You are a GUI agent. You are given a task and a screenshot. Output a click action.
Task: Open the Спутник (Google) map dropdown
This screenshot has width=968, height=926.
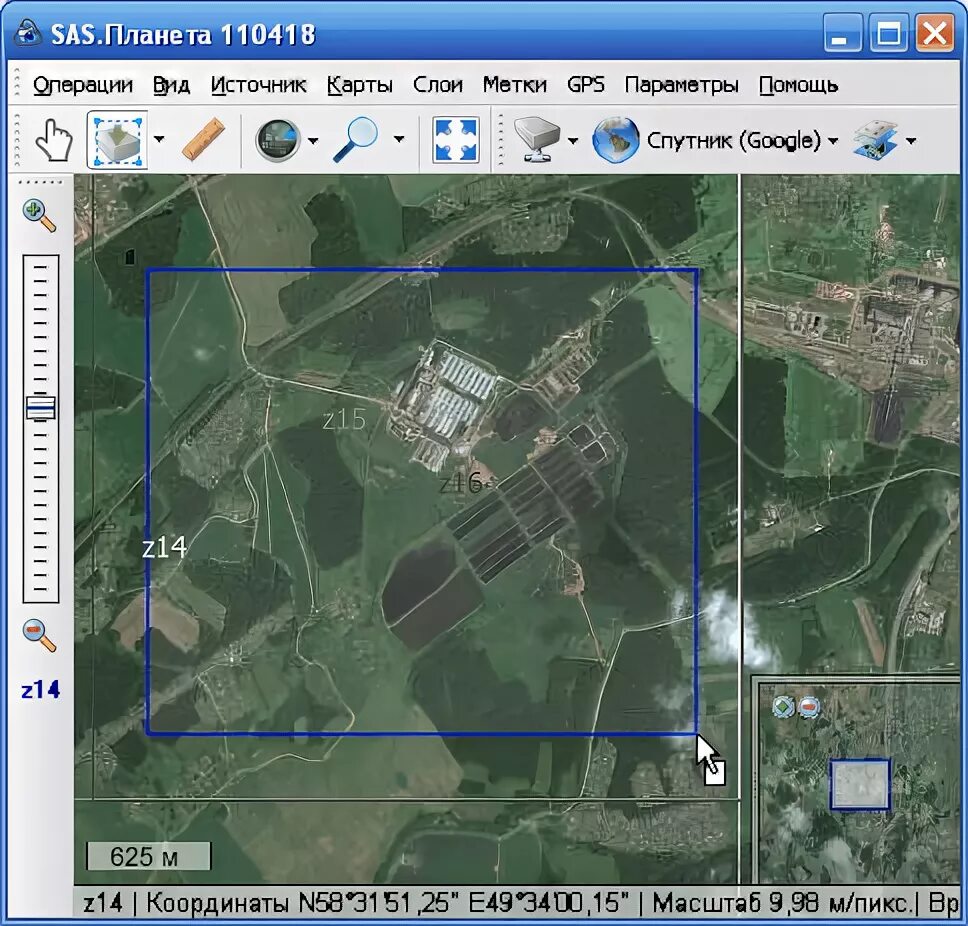[x=715, y=140]
